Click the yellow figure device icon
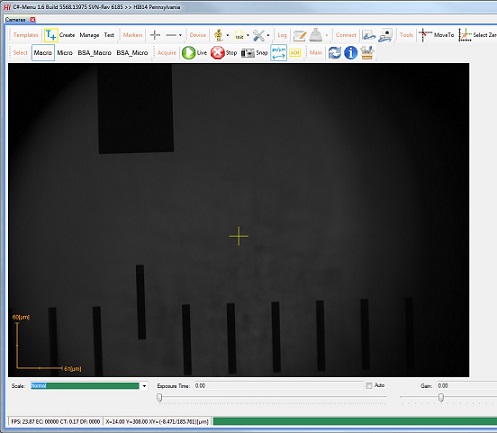This screenshot has height=433, width=497. 218,35
